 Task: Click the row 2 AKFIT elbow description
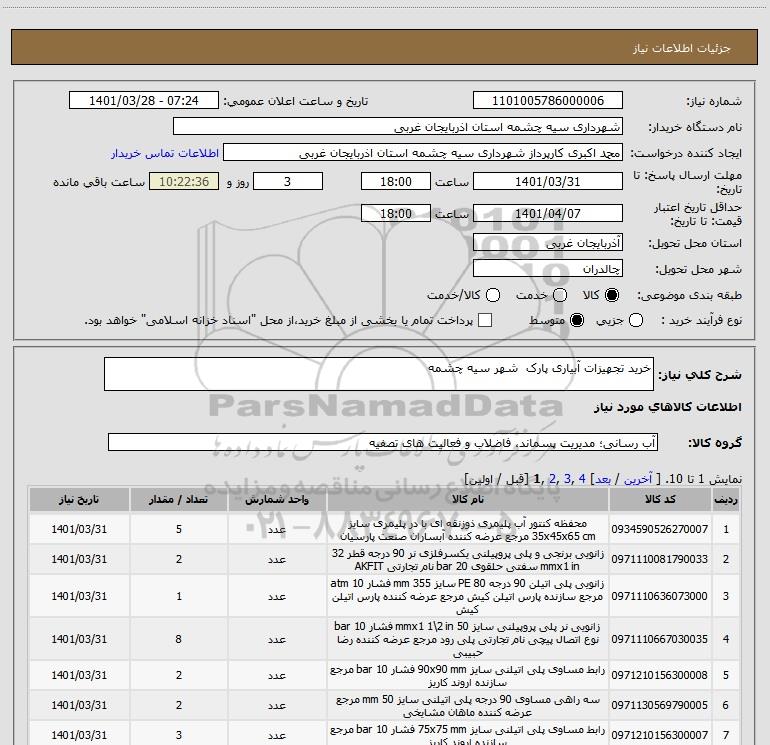click(468, 560)
